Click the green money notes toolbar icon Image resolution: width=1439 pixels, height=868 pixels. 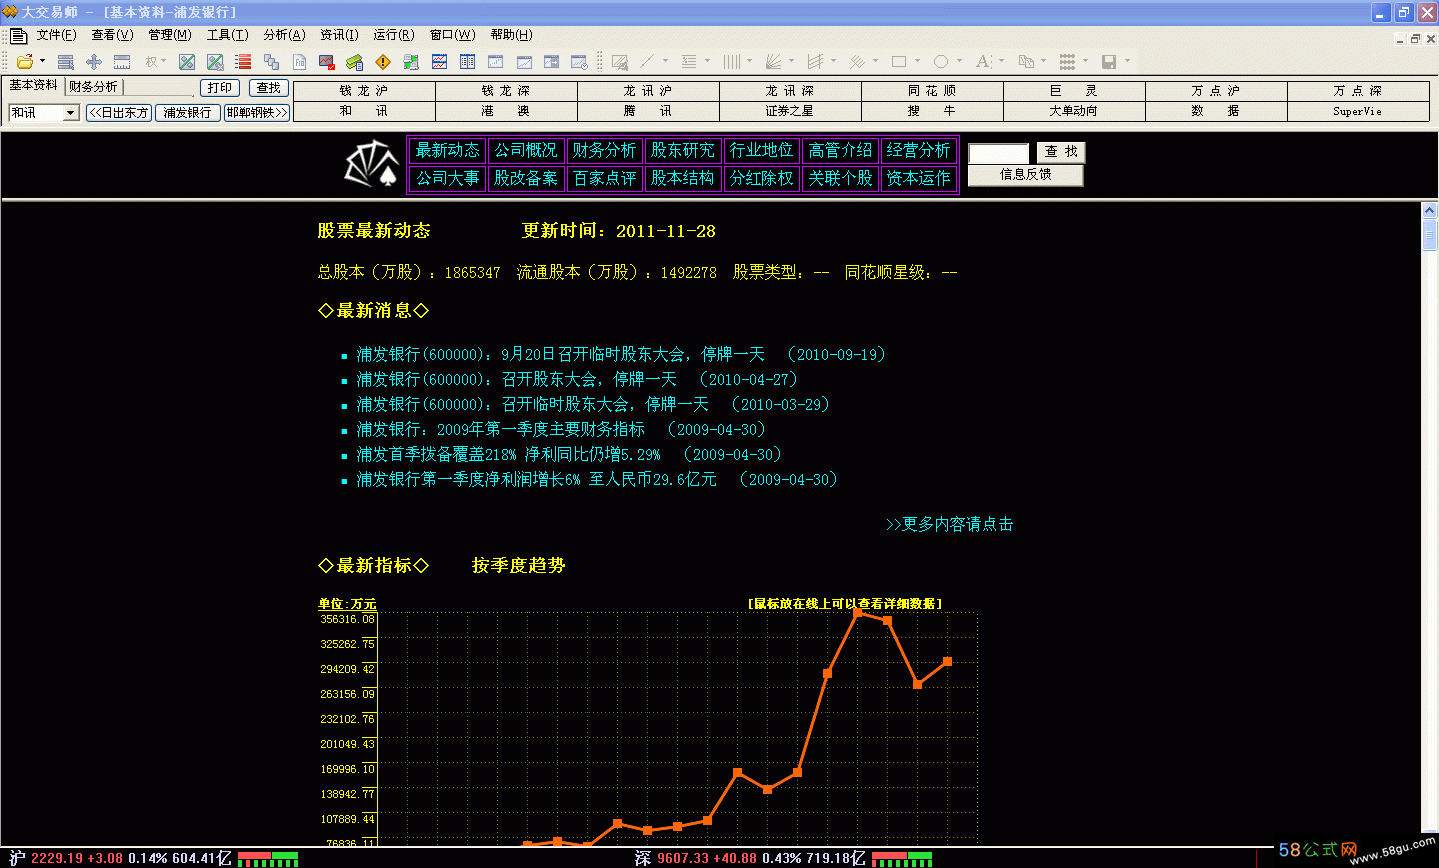(x=354, y=62)
